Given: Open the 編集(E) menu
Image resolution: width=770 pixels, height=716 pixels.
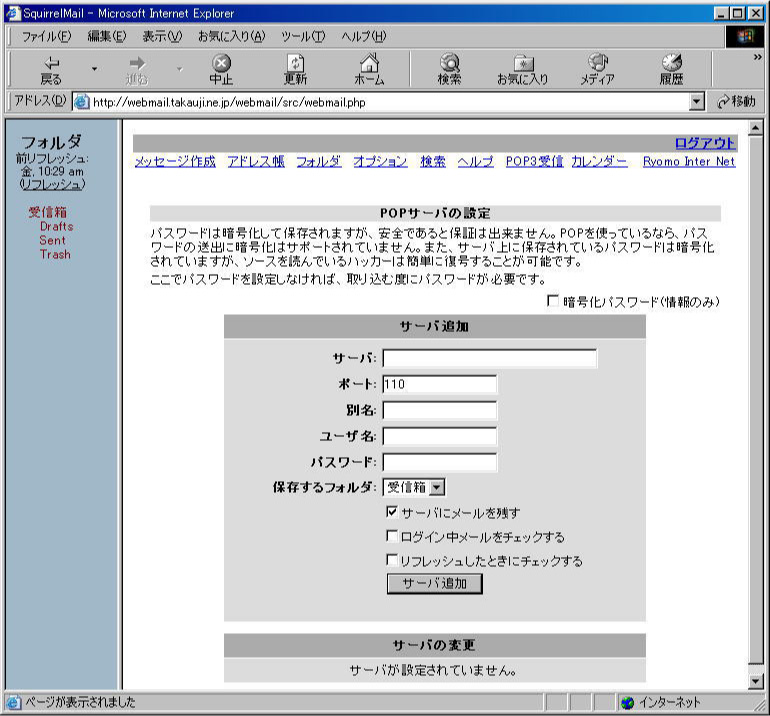Looking at the screenshot, I should (107, 36).
